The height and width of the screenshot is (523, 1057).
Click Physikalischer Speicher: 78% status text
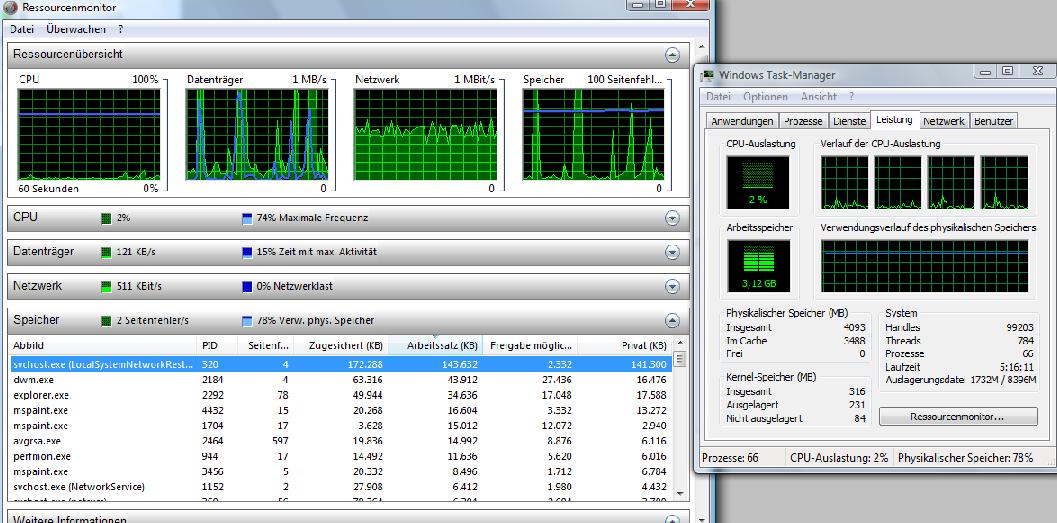(965, 458)
